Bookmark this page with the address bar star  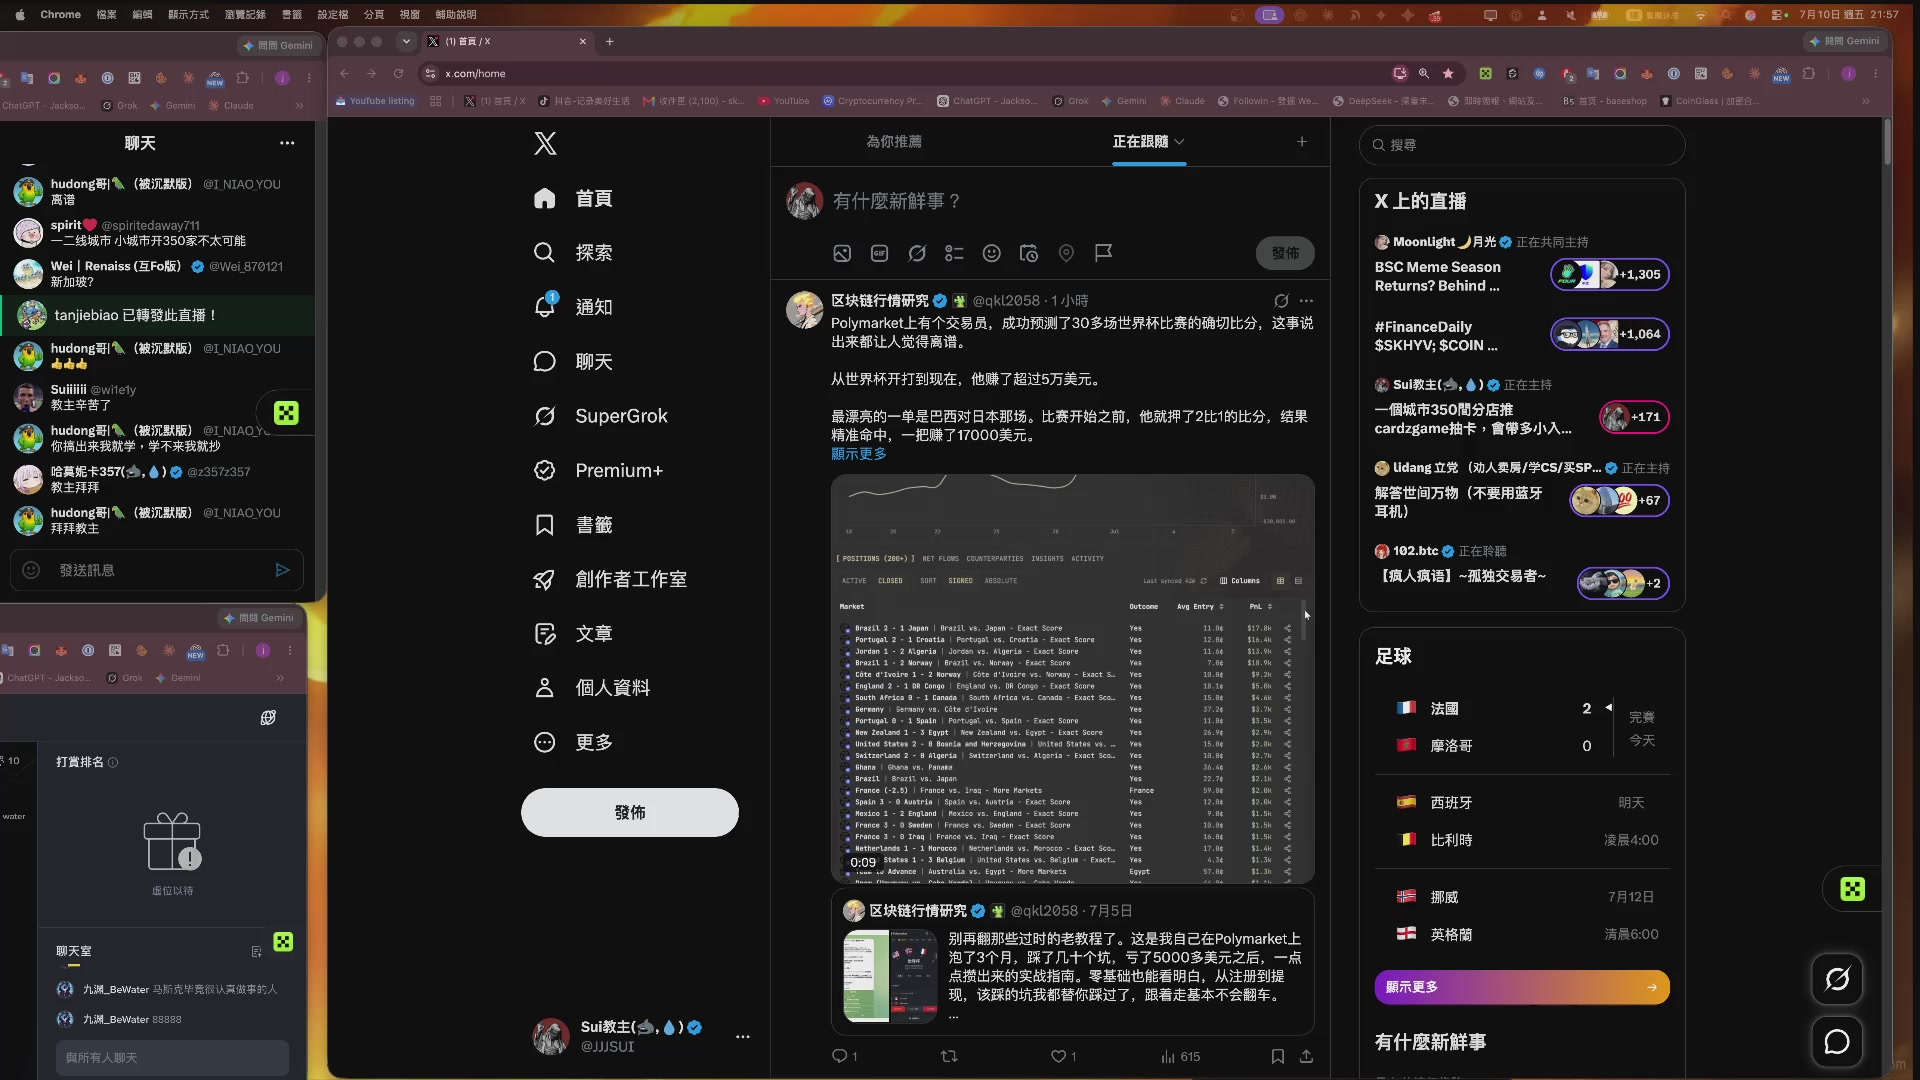click(1448, 73)
